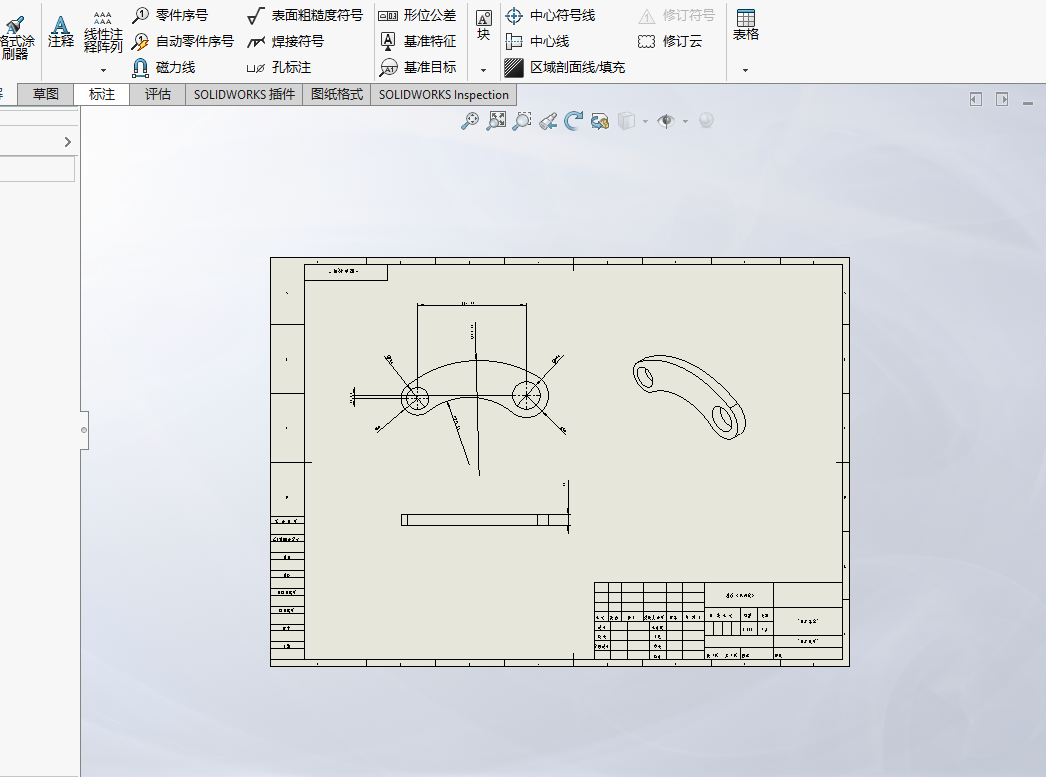Image resolution: width=1046 pixels, height=777 pixels.
Task: Click the left panel input field
Action: point(37,169)
